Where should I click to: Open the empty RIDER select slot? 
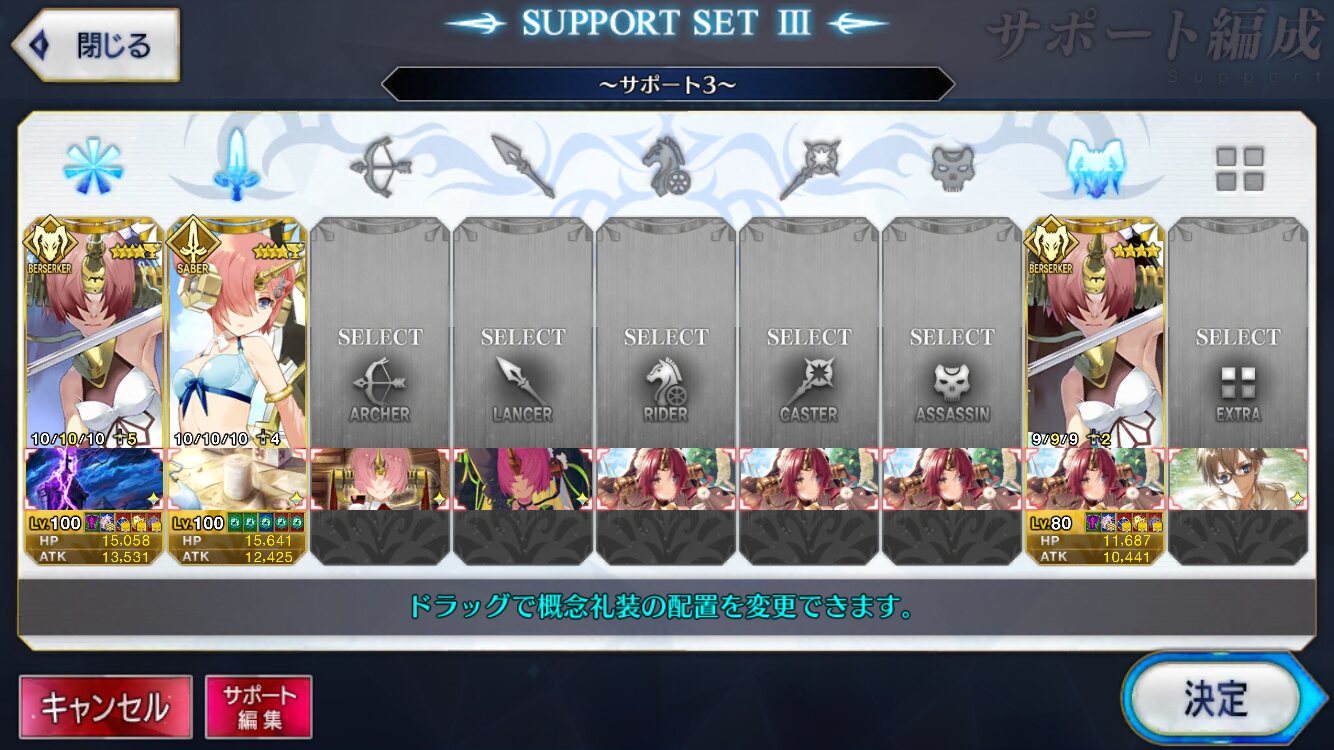tap(666, 333)
